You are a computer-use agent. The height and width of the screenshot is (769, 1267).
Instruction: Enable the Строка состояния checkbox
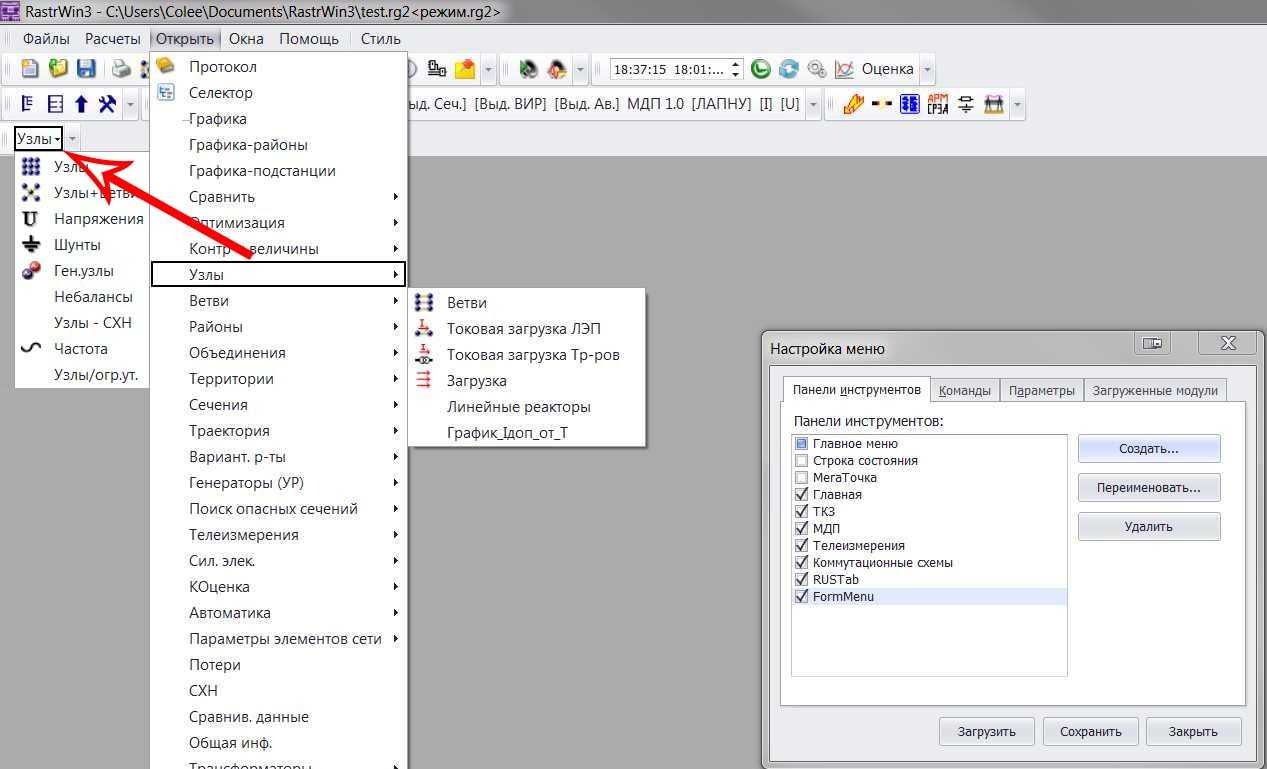[801, 461]
